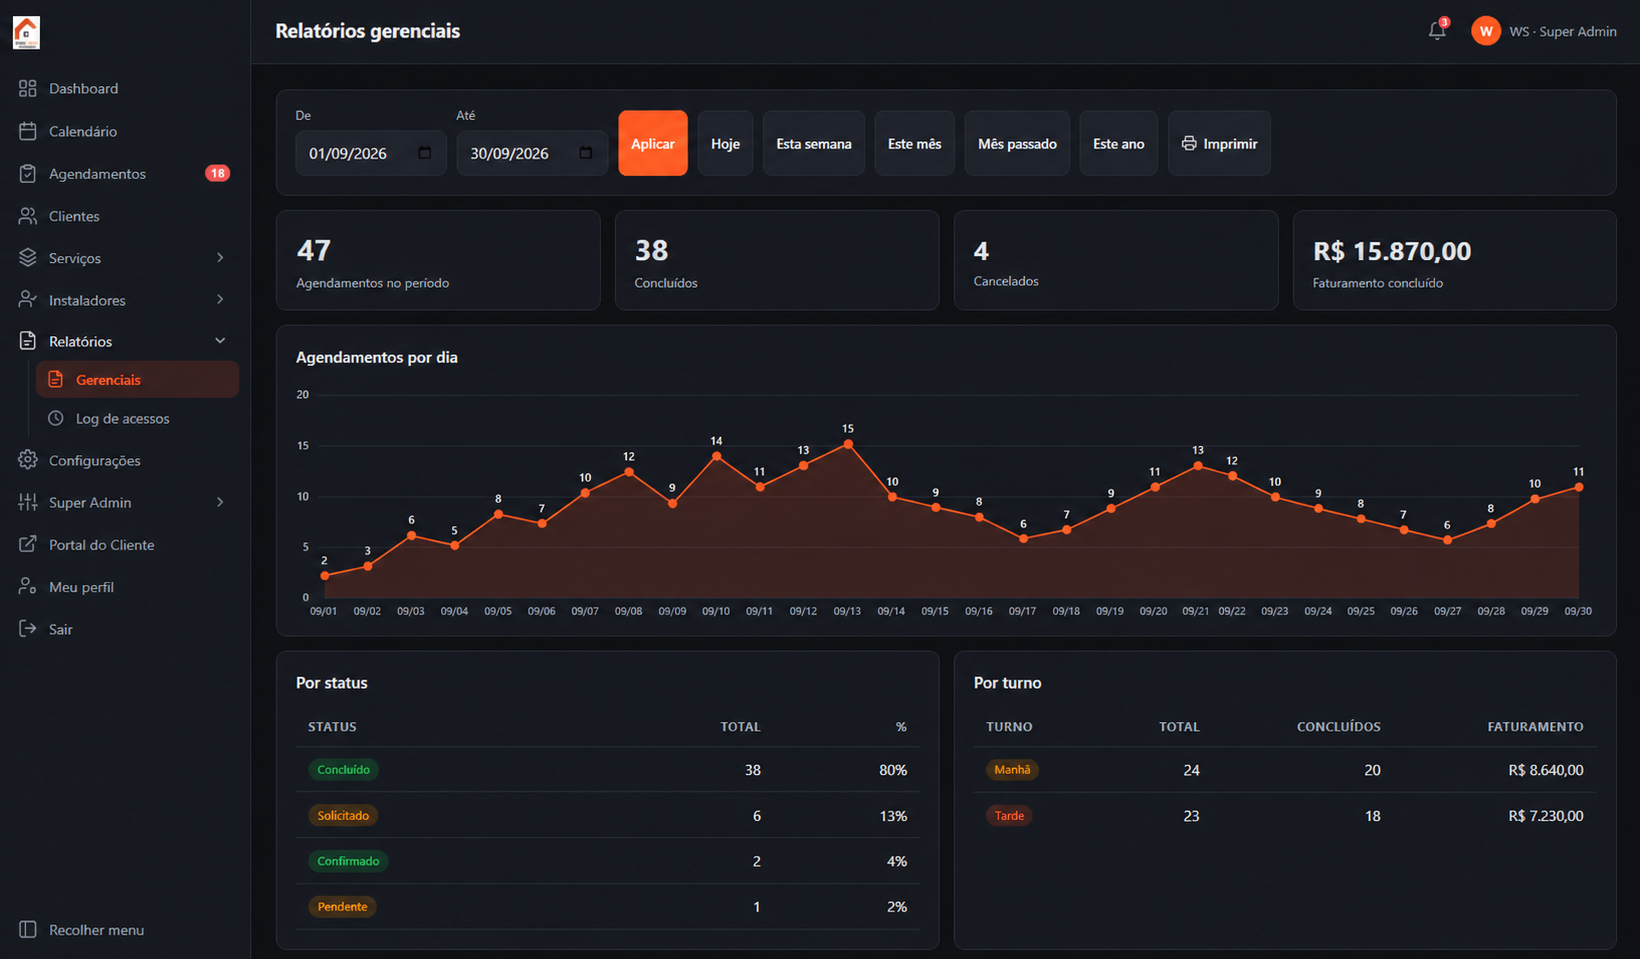Click the Meu perfil user icon
The height and width of the screenshot is (959, 1640).
(28, 587)
